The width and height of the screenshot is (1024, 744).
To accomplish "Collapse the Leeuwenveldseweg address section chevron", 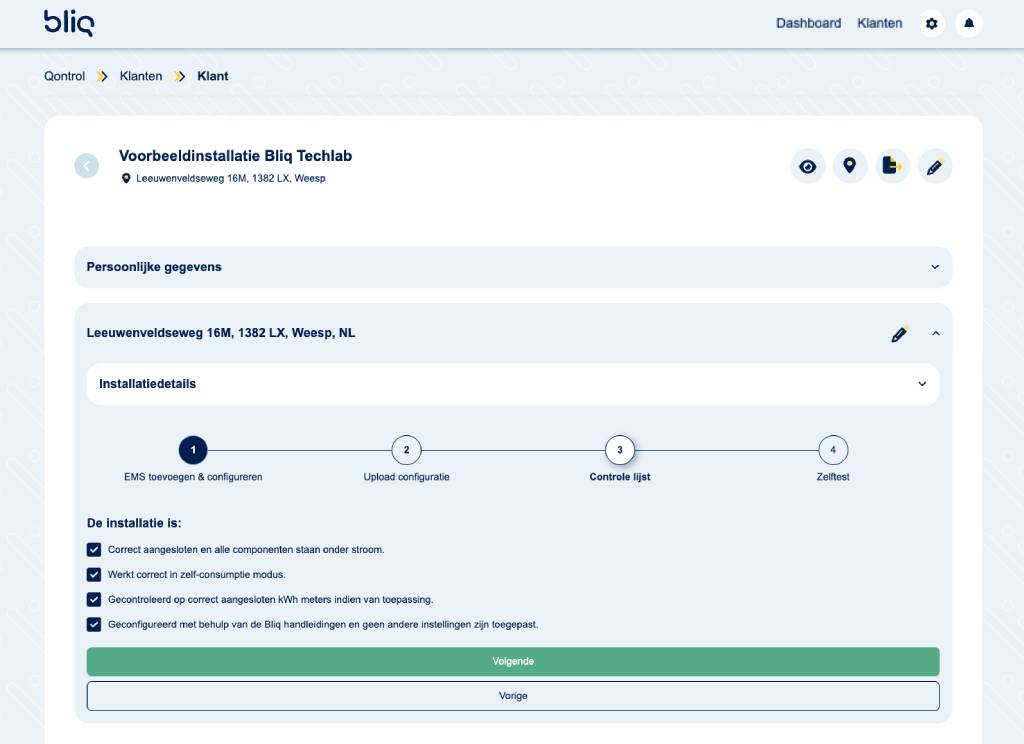I will click(936, 334).
